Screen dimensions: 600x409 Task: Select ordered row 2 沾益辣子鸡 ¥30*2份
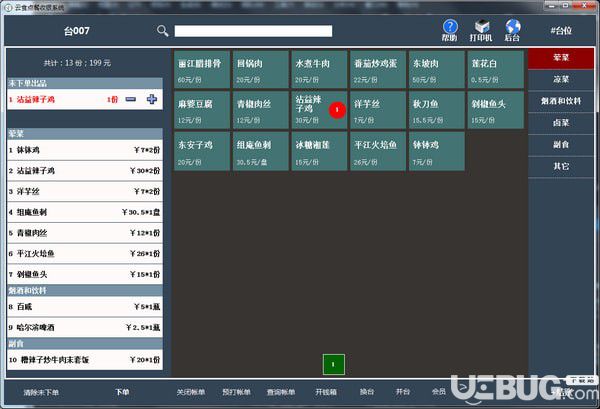(x=85, y=171)
